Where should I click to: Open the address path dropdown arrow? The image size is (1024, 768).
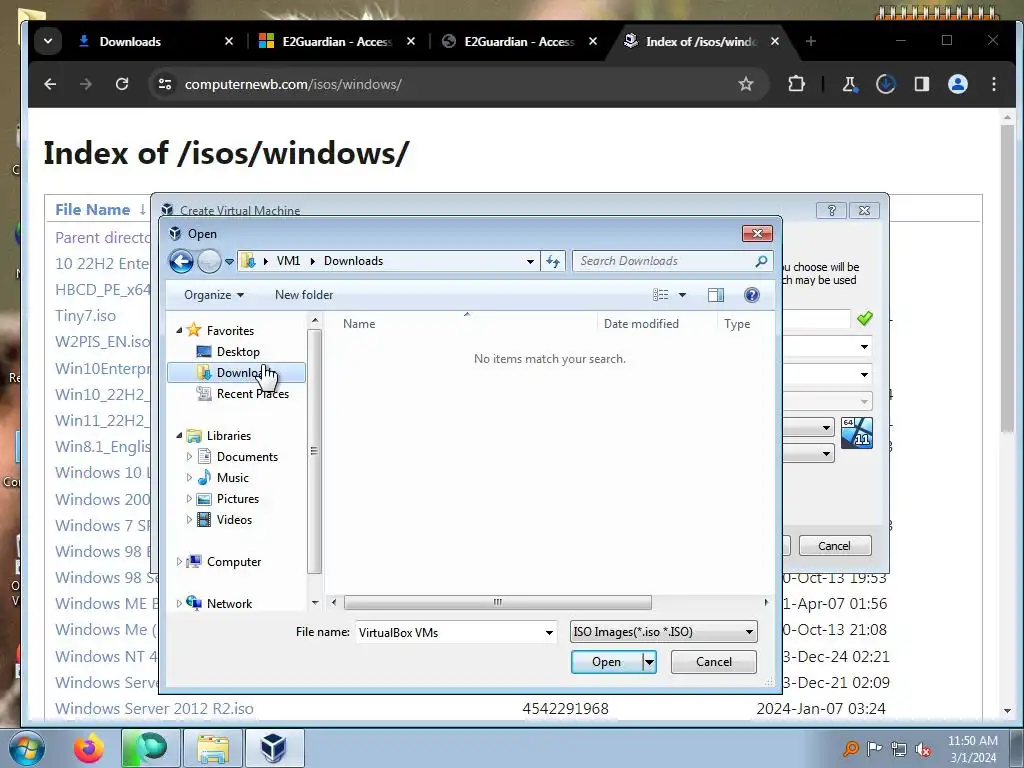(x=530, y=261)
